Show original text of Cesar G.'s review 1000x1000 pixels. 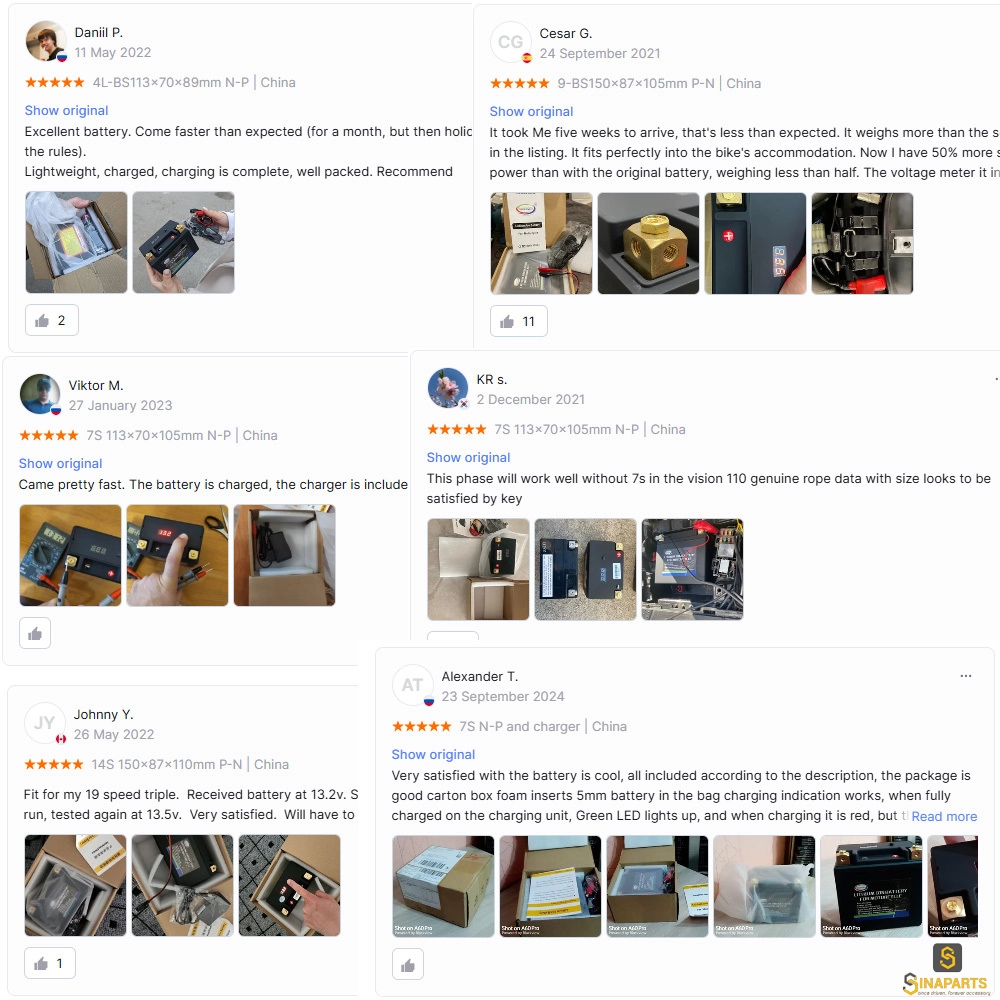pos(531,112)
